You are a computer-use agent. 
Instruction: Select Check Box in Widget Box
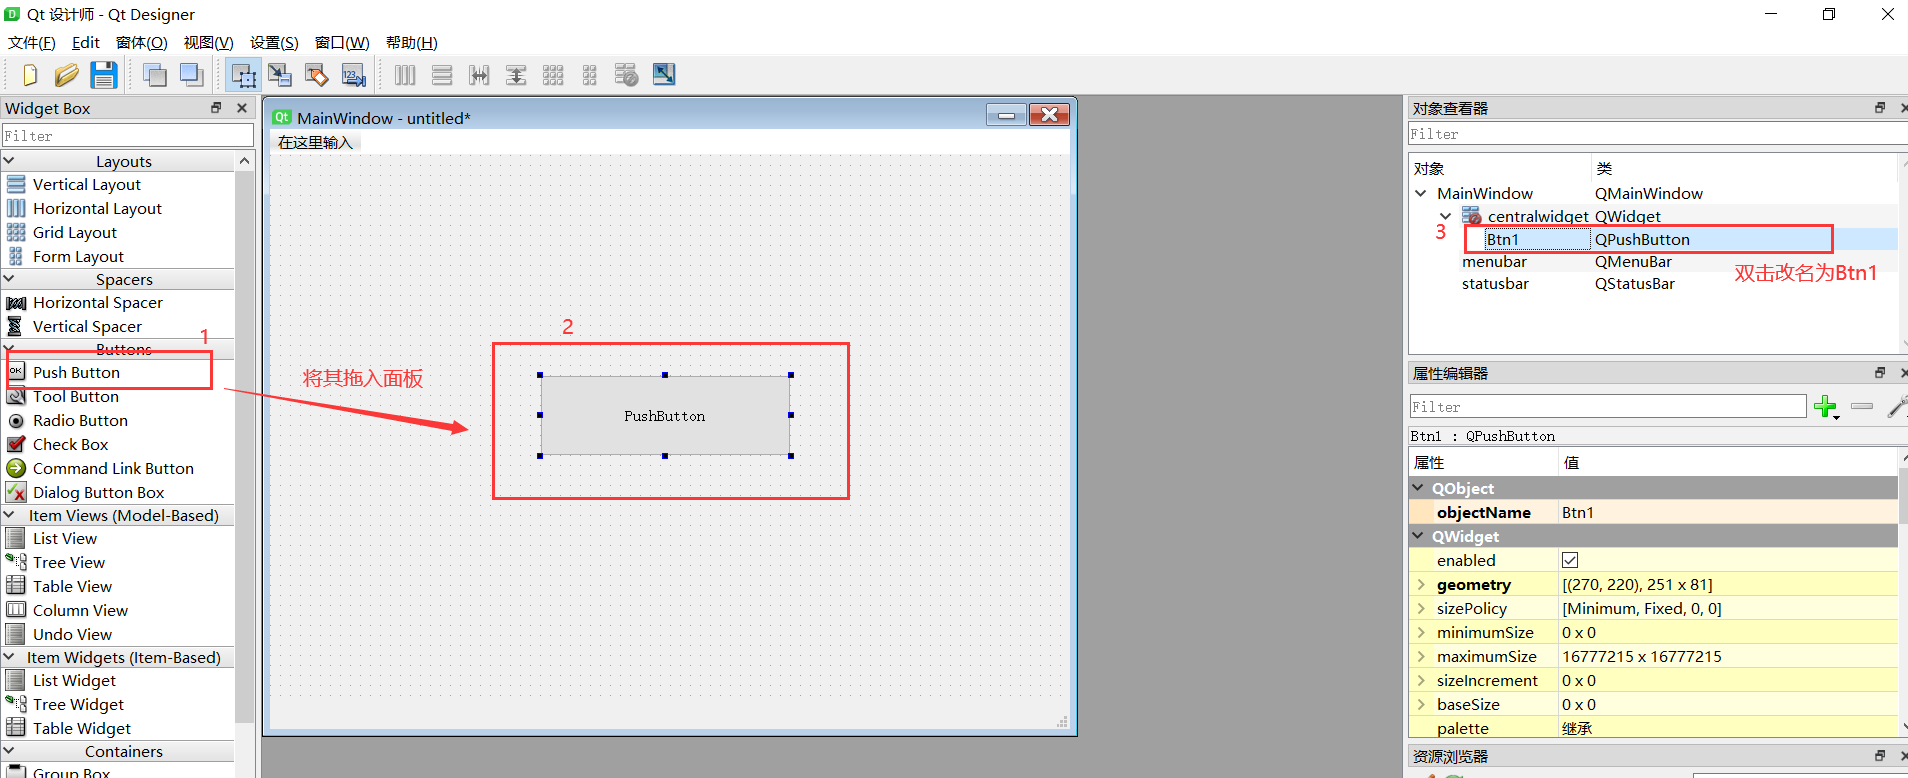(70, 444)
